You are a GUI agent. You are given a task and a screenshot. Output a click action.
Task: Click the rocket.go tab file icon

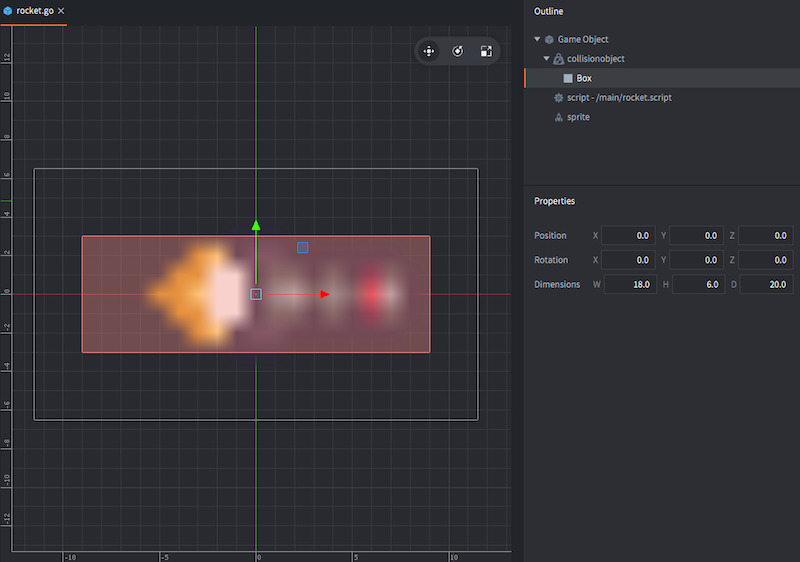[8, 11]
